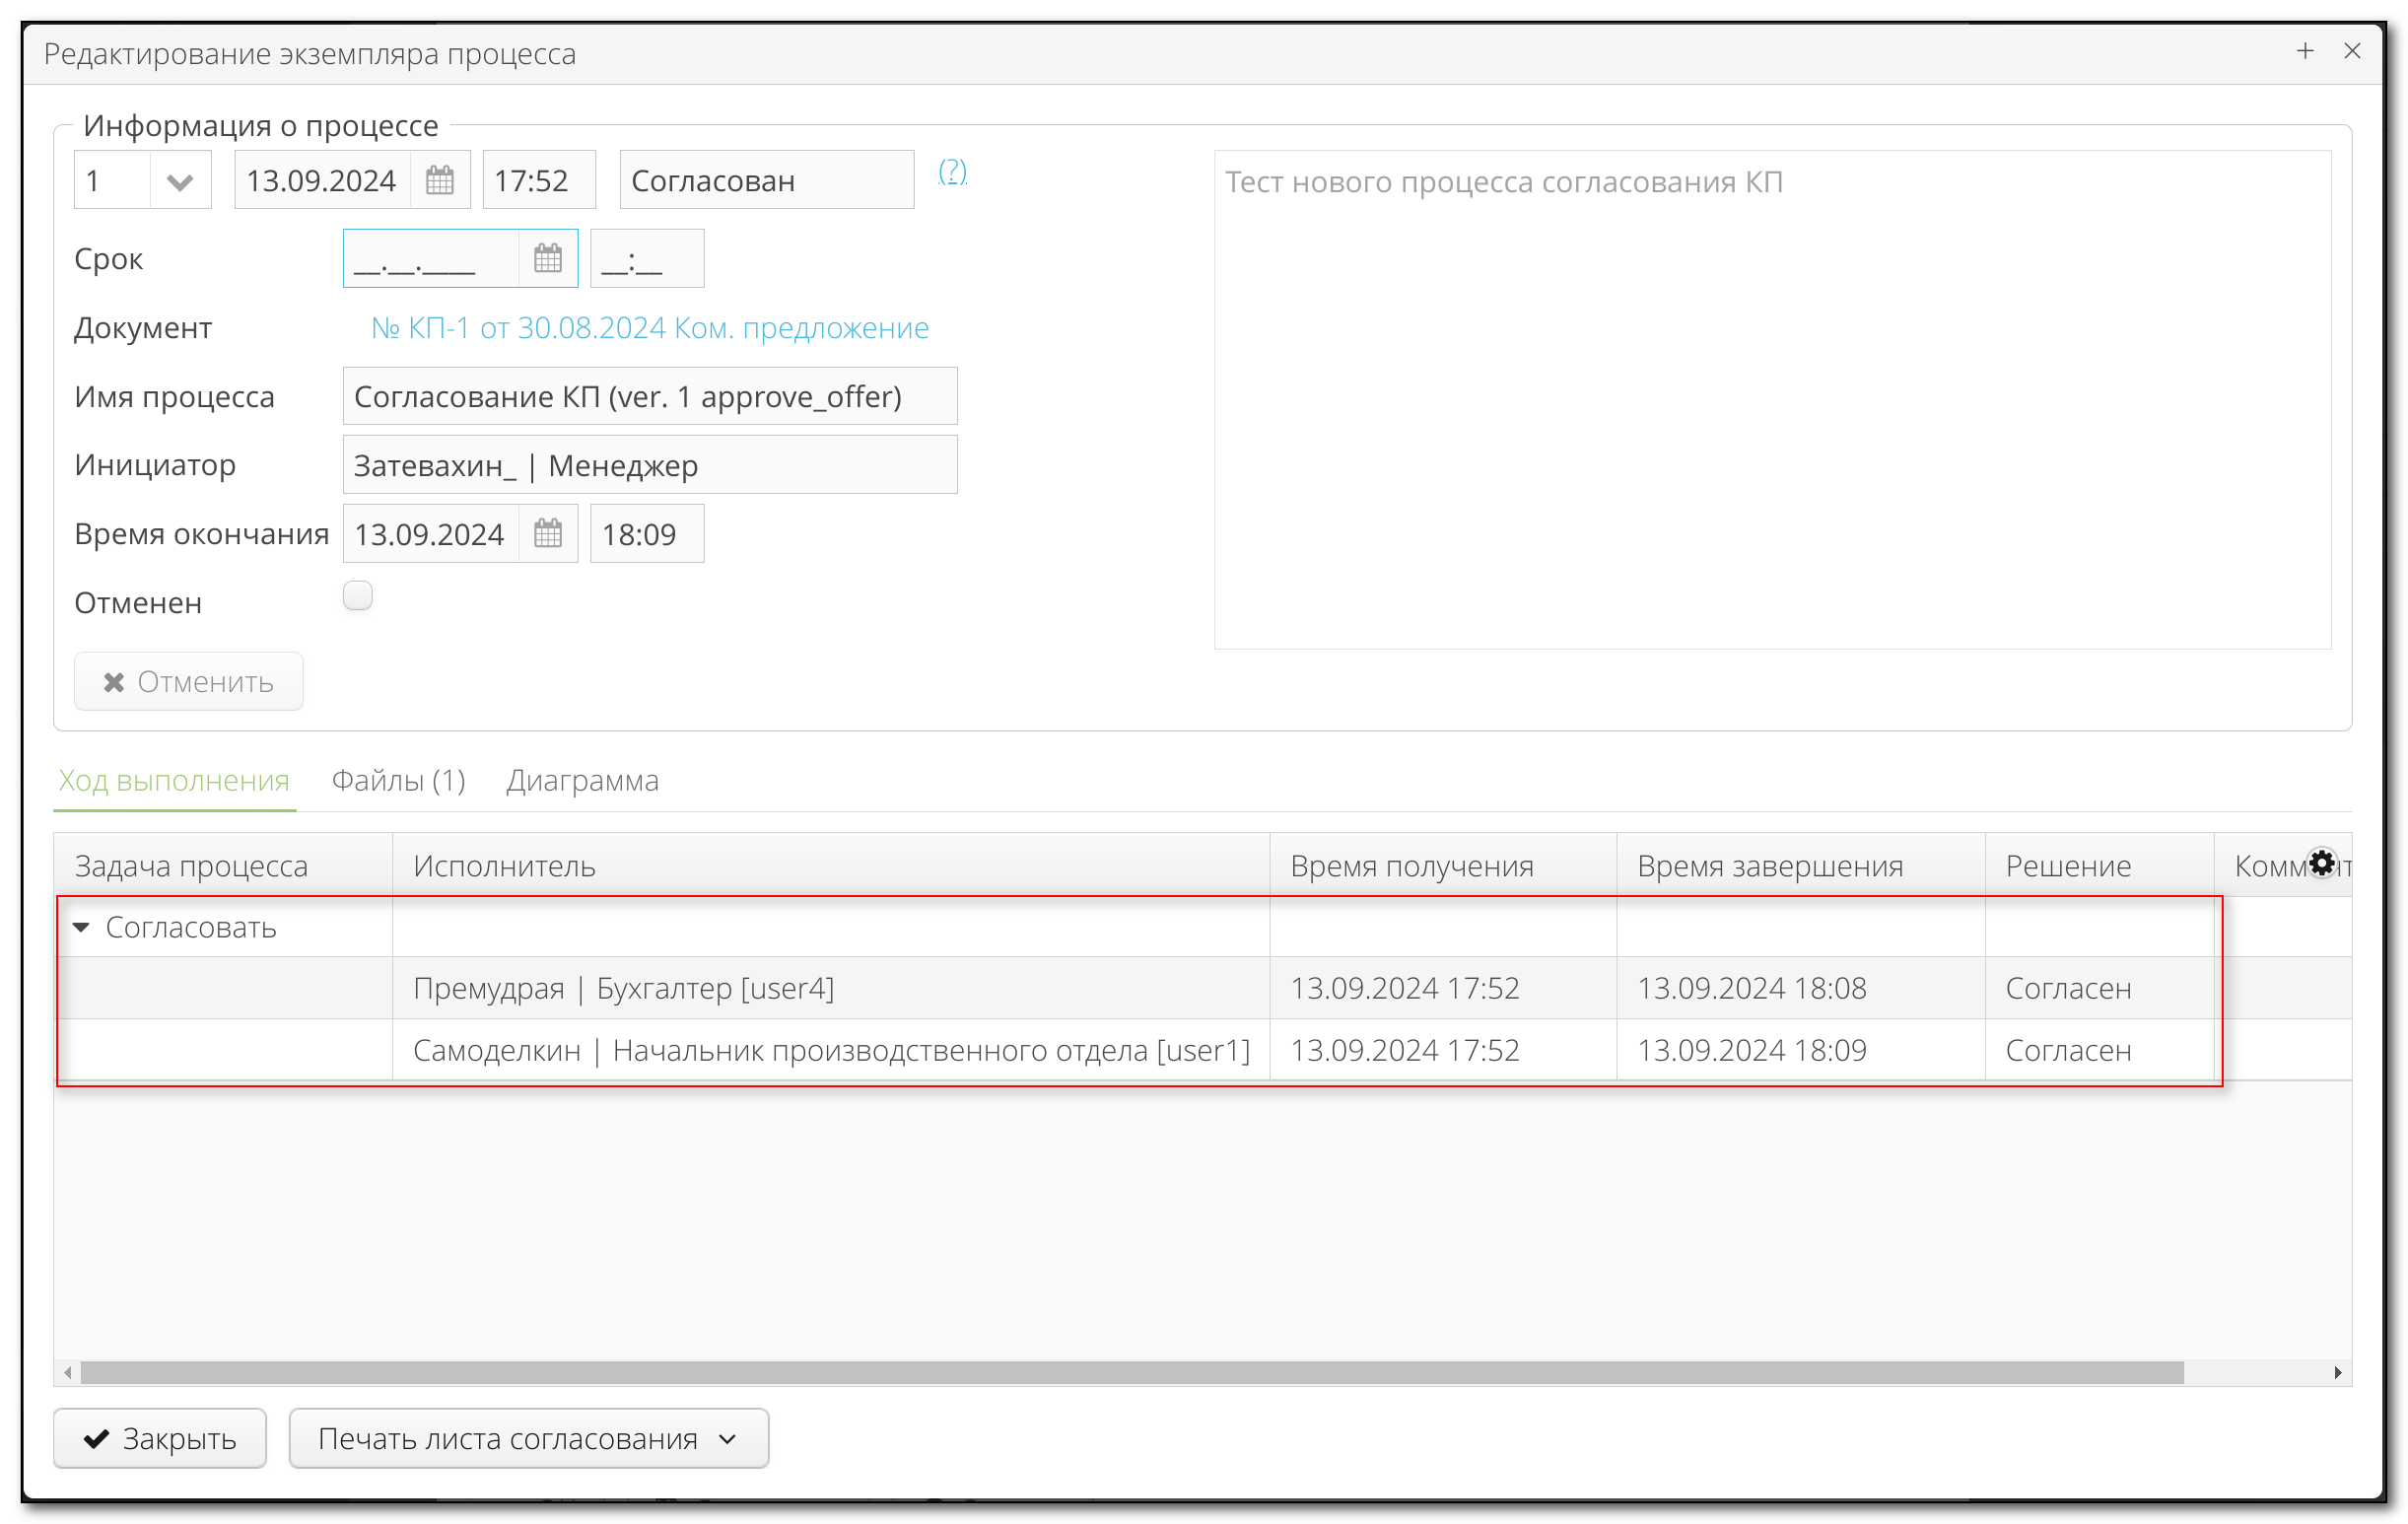Open document link № КП-1 от 30.08.2024
Viewport: 2408px width, 1524px height.
point(648,327)
